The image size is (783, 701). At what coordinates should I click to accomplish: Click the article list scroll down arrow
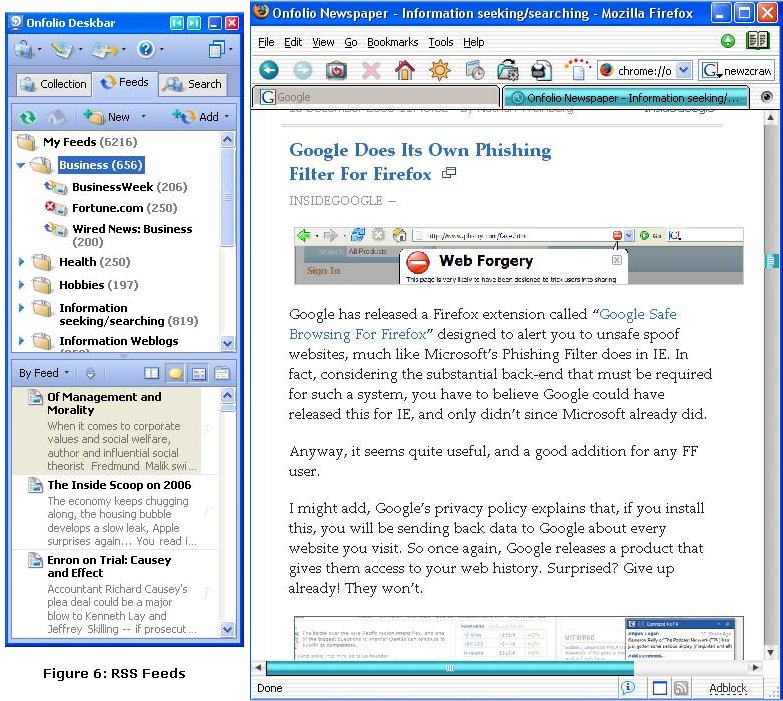(x=227, y=629)
